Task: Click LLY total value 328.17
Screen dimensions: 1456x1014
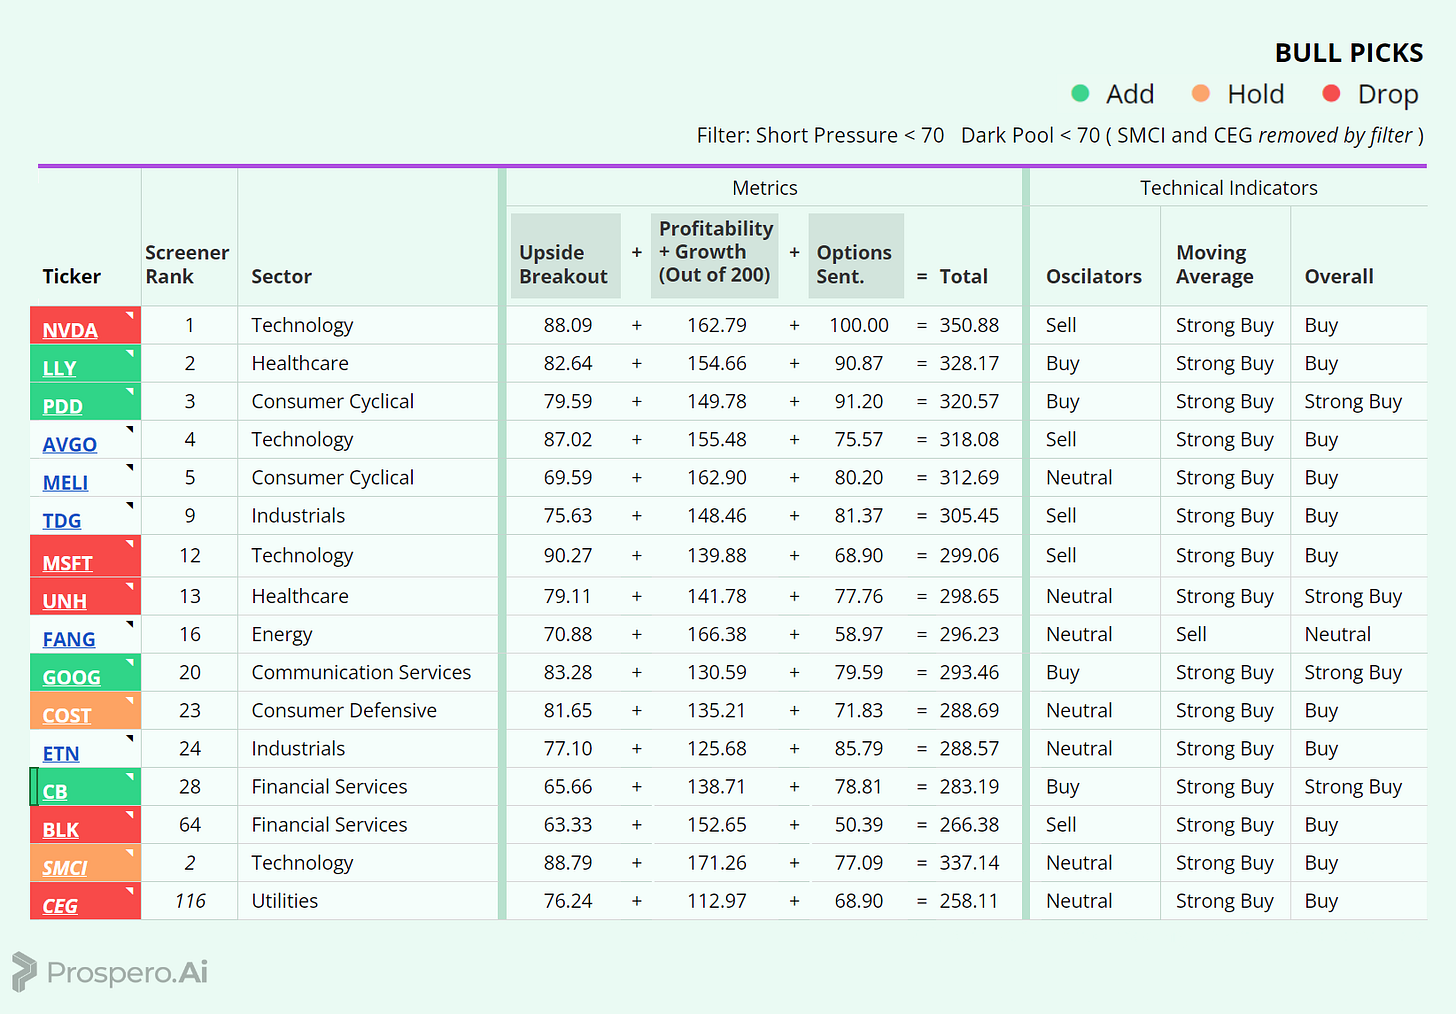Action: click(x=969, y=363)
